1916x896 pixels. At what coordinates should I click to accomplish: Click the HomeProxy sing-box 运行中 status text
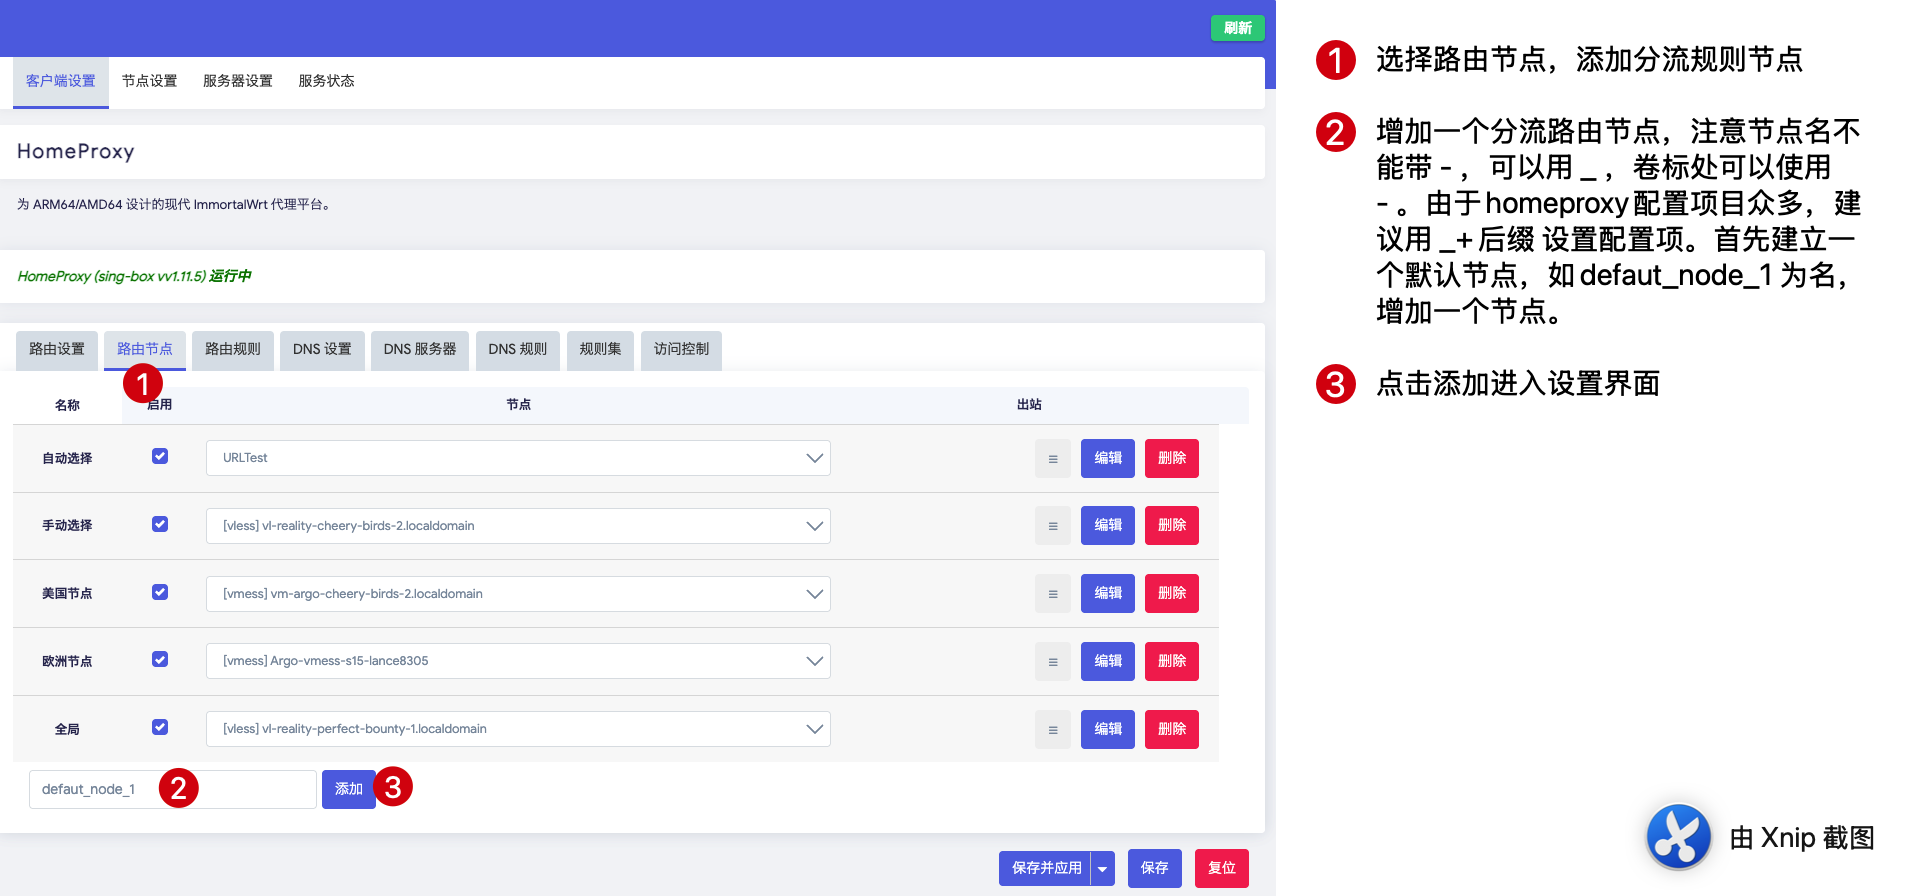click(134, 276)
